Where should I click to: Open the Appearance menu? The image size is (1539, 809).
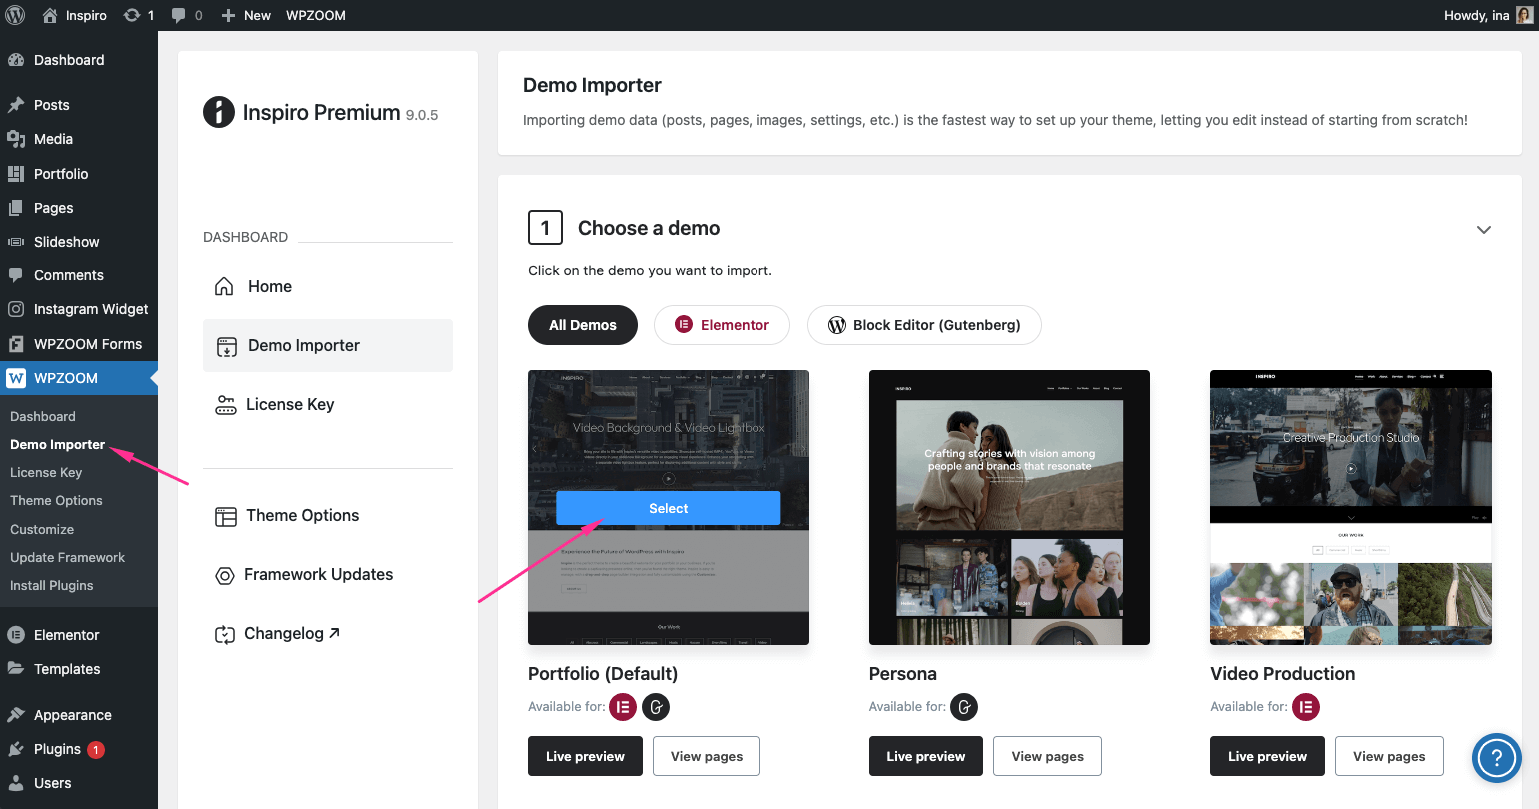point(79,715)
